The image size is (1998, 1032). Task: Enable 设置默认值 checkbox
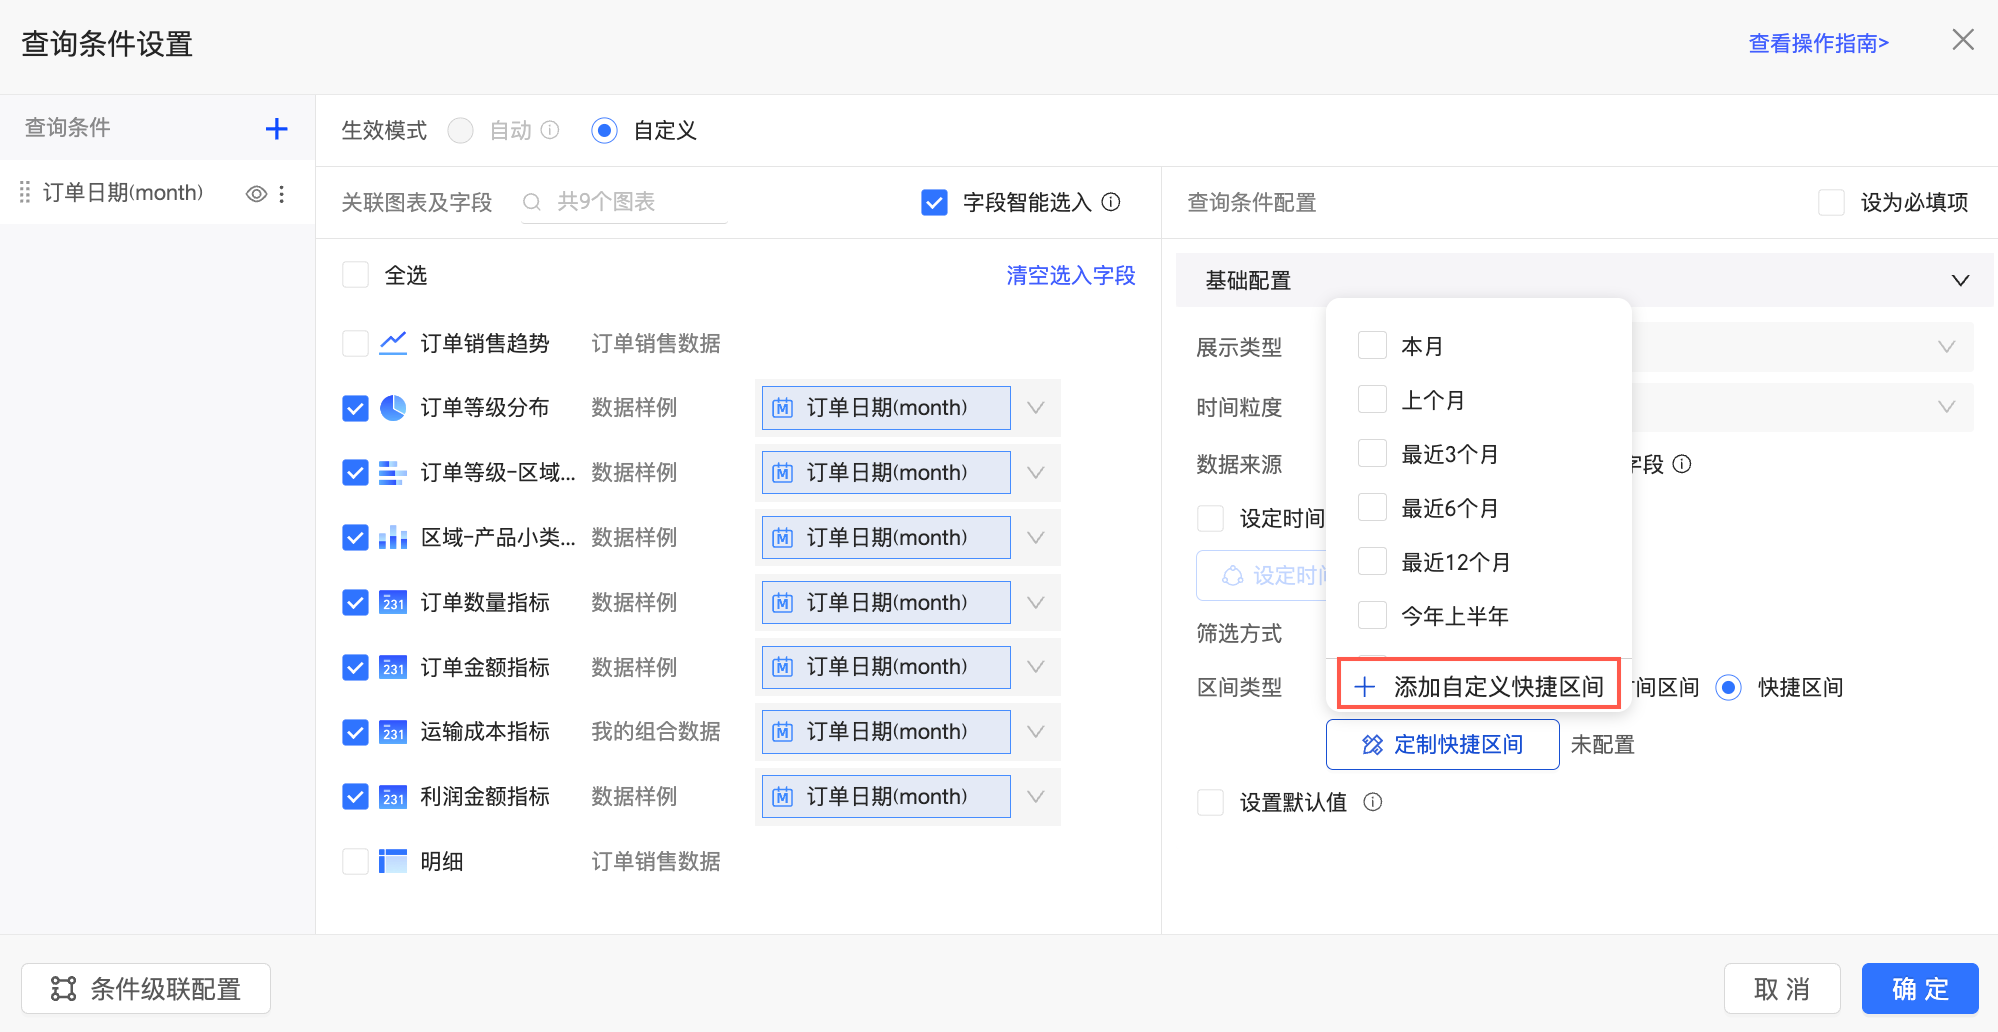coord(1210,803)
